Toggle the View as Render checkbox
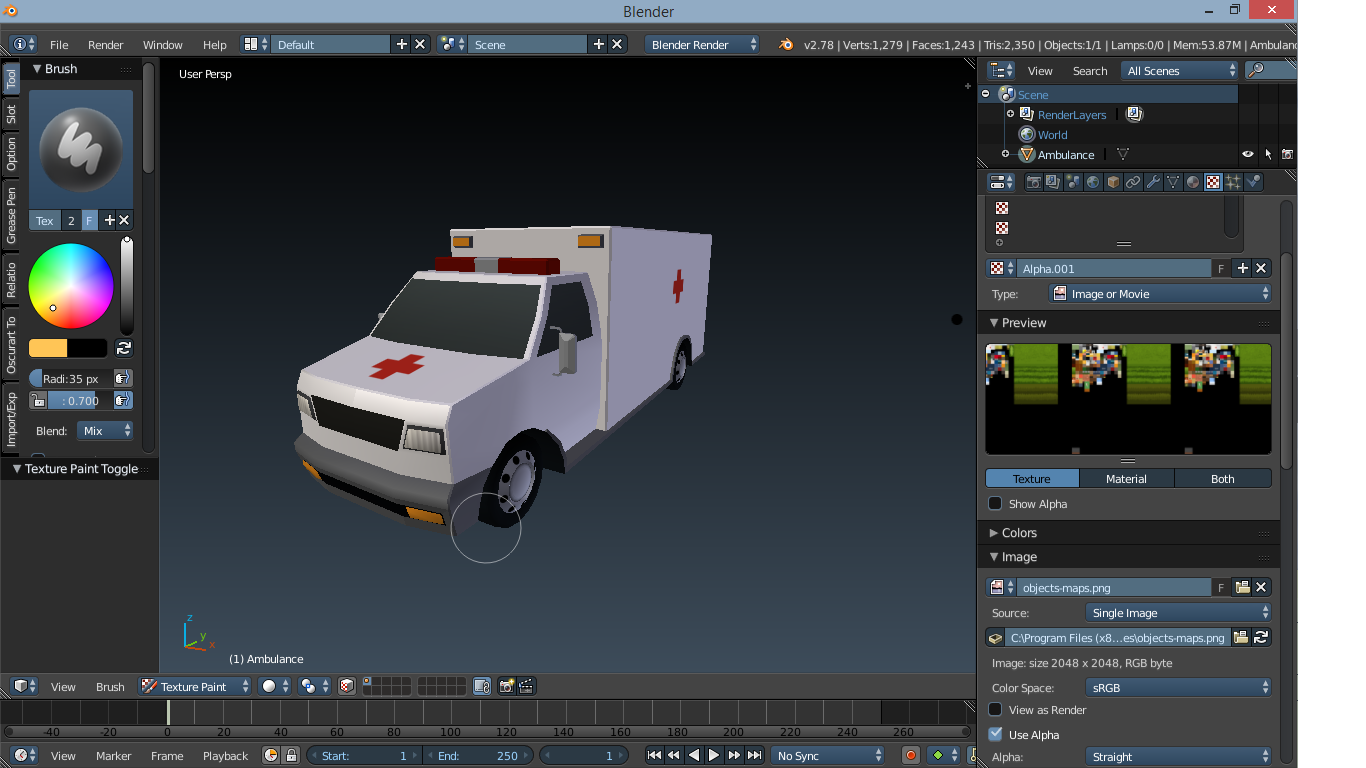1366x768 pixels. coord(995,710)
